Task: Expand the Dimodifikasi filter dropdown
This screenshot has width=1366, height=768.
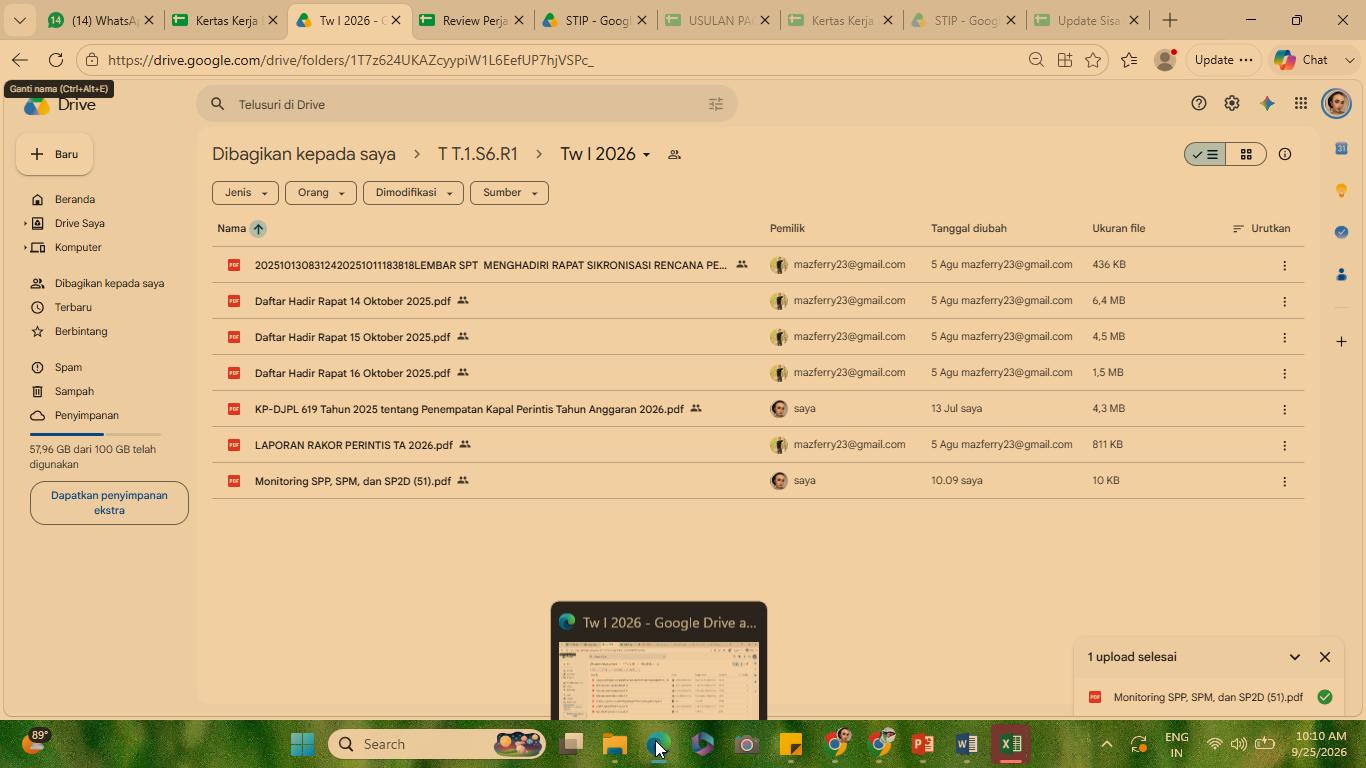Action: pos(413,193)
